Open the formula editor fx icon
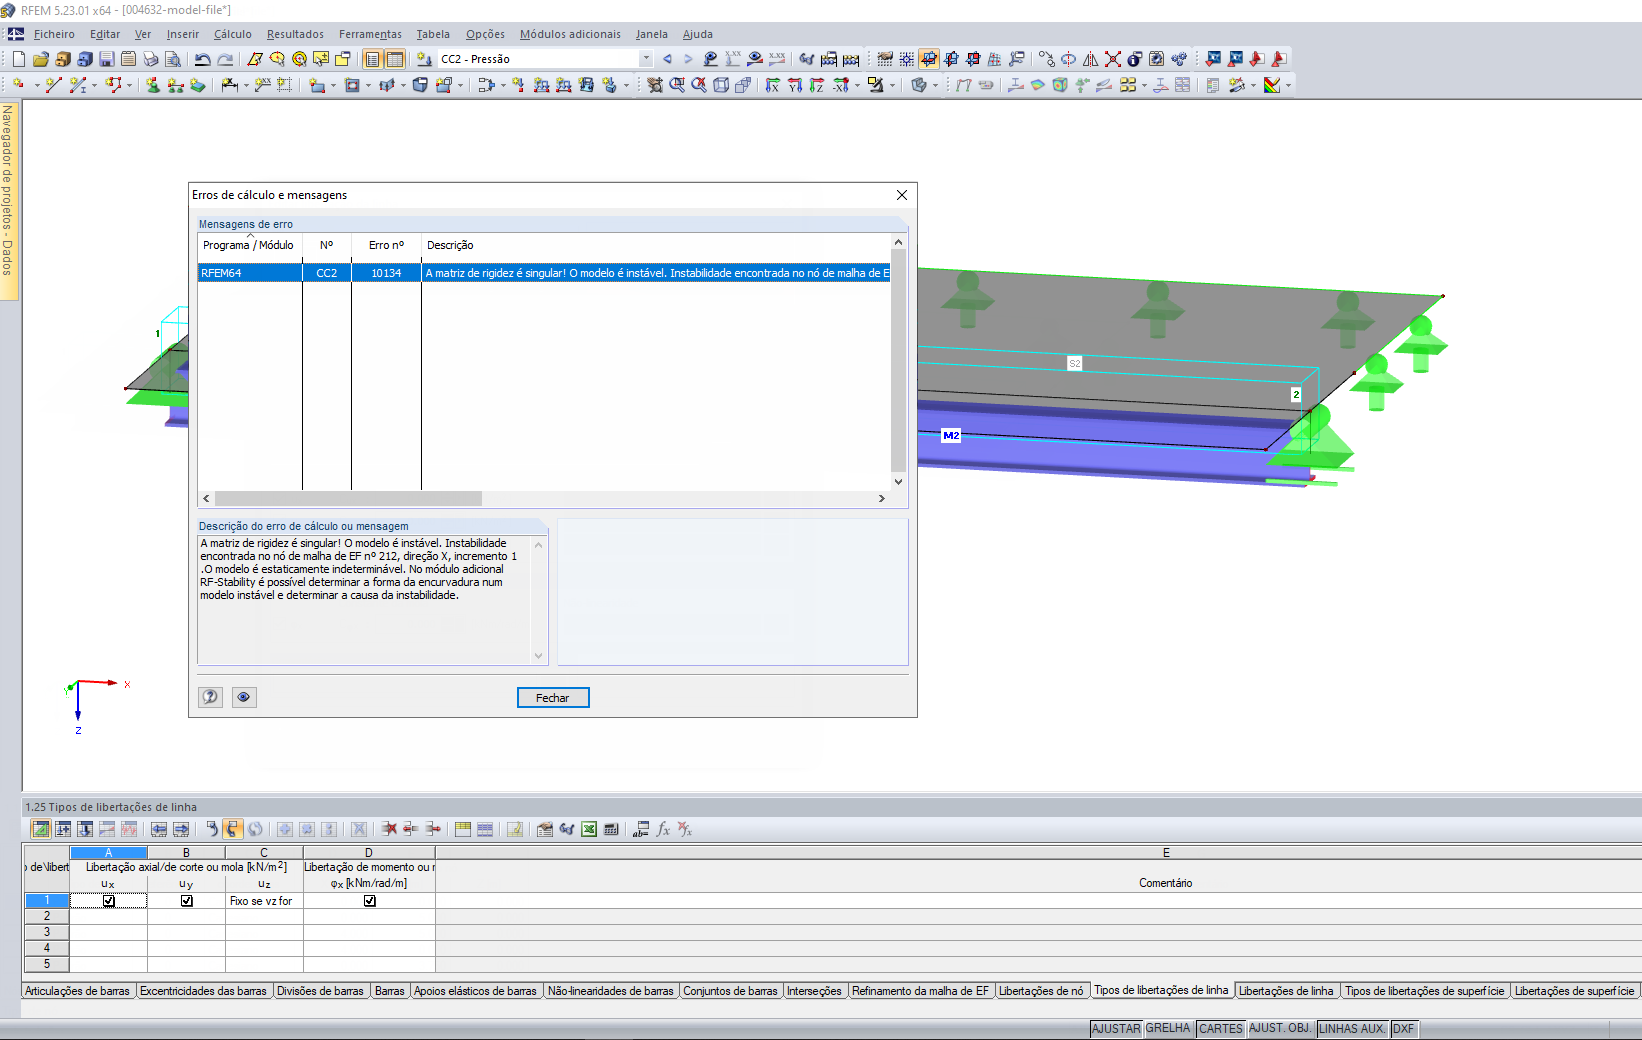The height and width of the screenshot is (1040, 1642). point(663,829)
